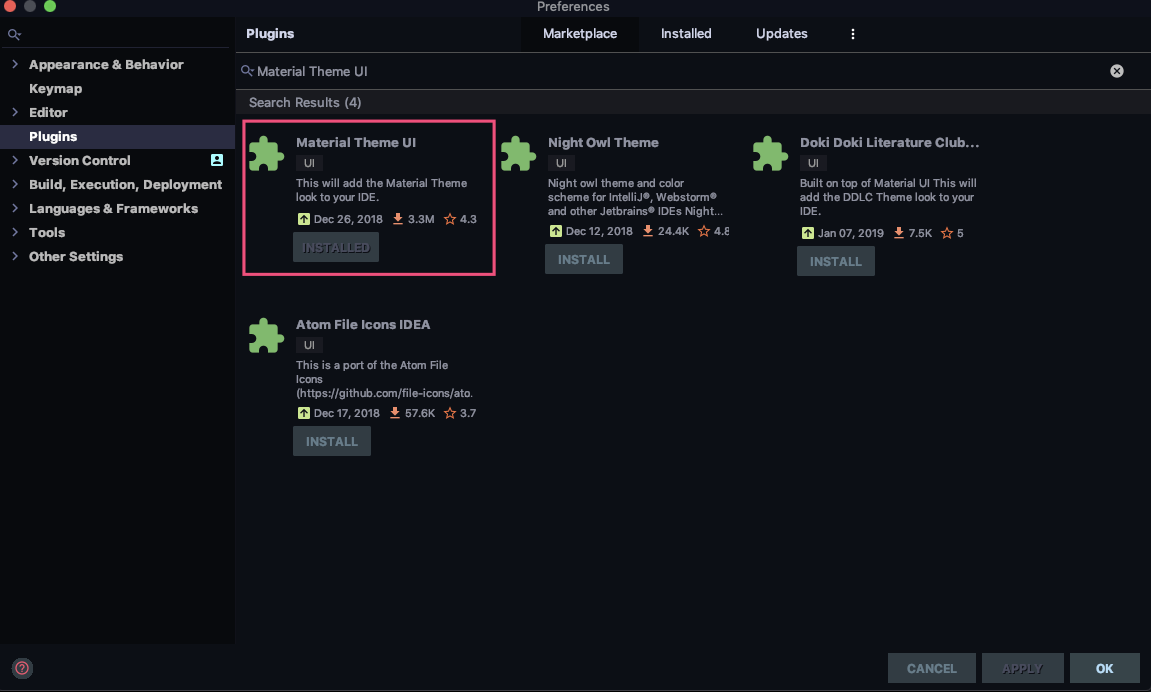Clear the plugin search field with X icon
This screenshot has width=1151, height=692.
[1116, 71]
